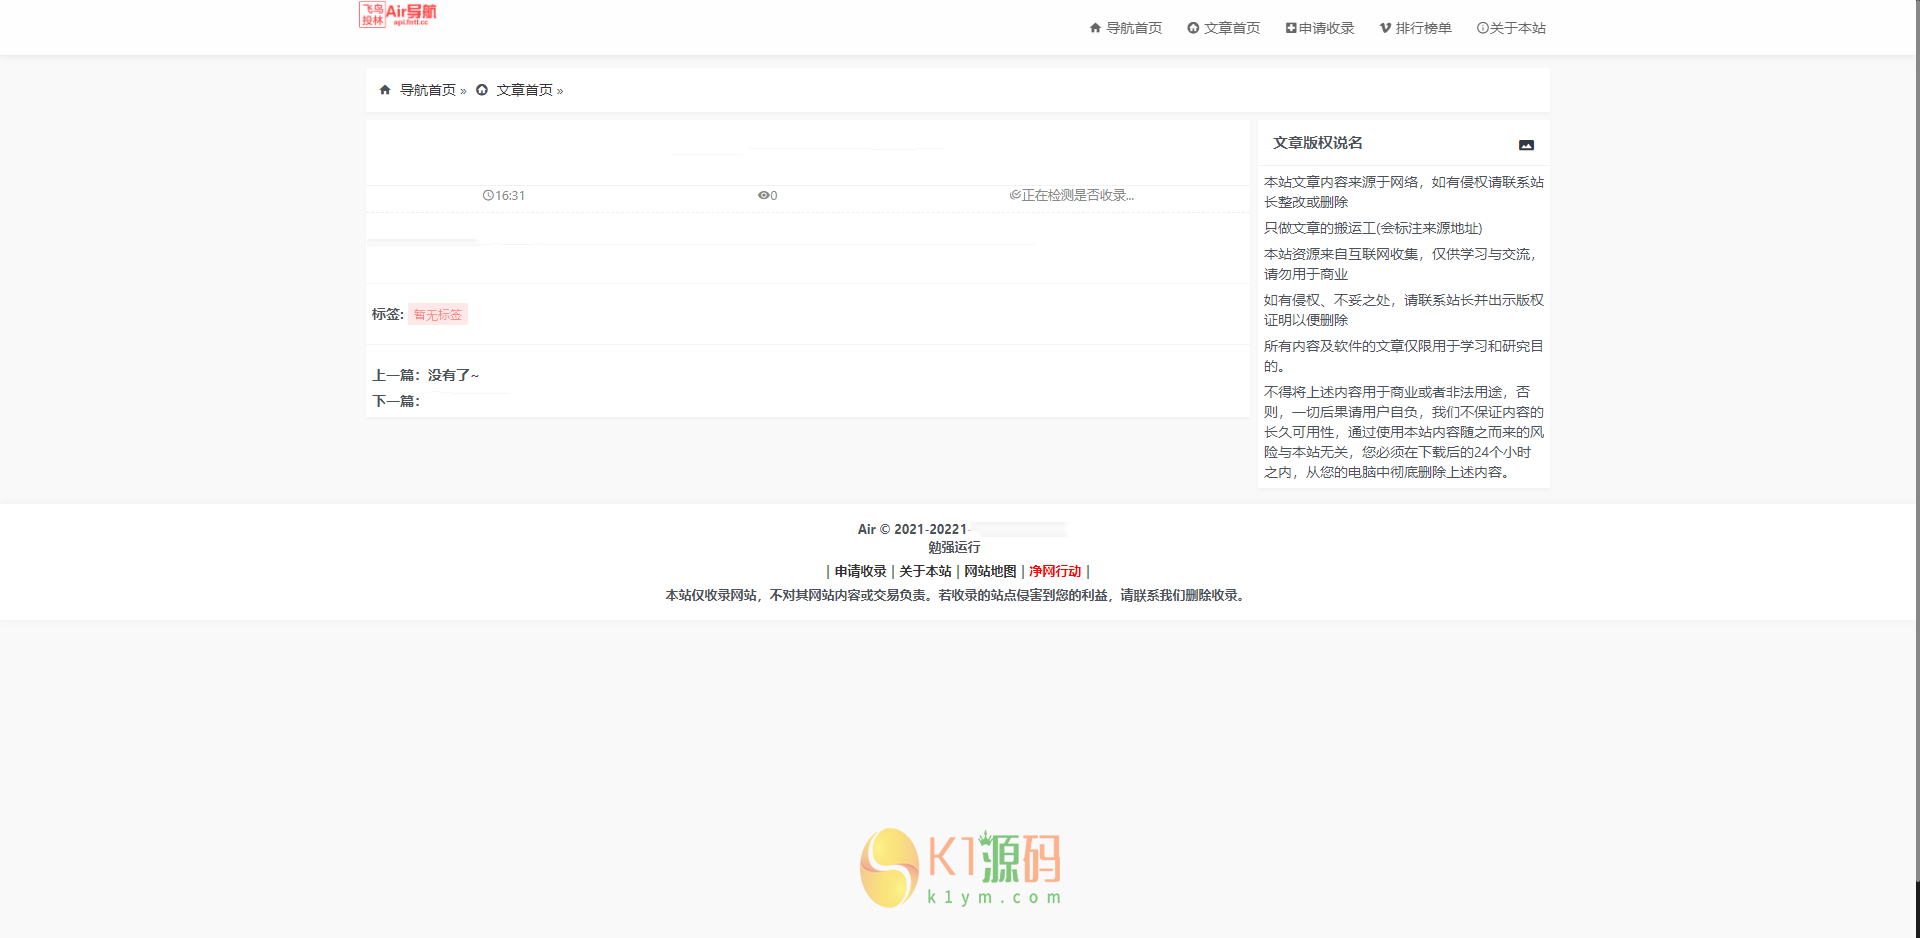Open the 网站地图 footer link

pyautogui.click(x=989, y=571)
